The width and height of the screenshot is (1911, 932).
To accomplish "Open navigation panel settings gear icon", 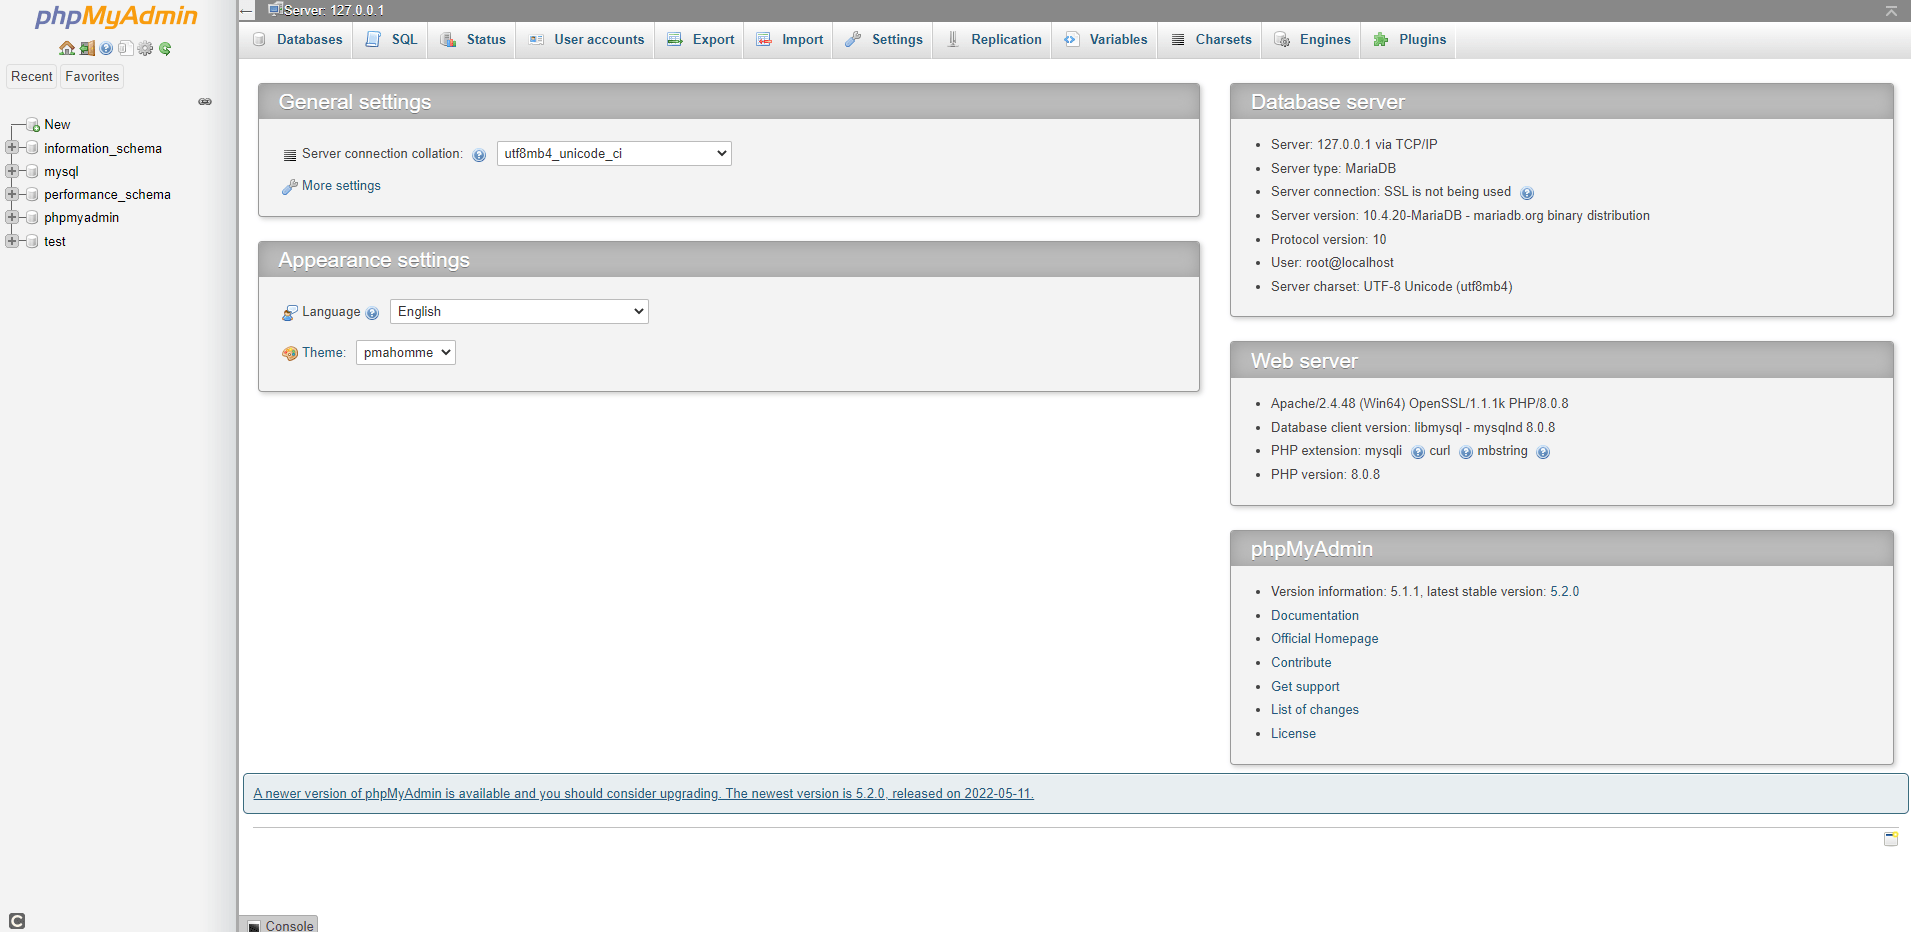I will (145, 48).
